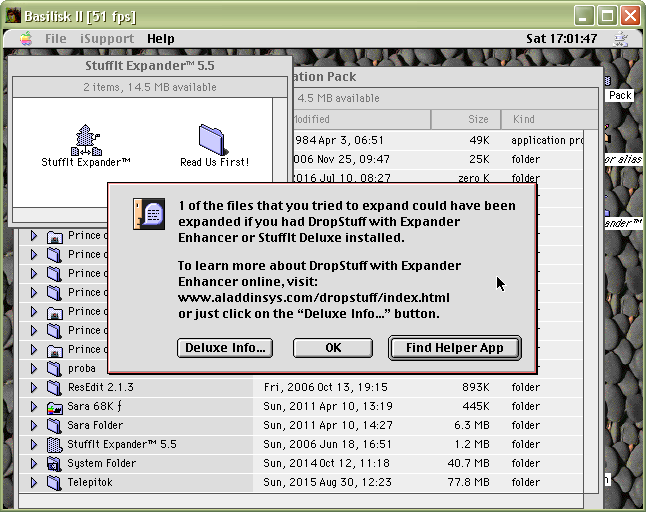Click the StuffIt Expander™ 5.5 row name

(x=122, y=444)
